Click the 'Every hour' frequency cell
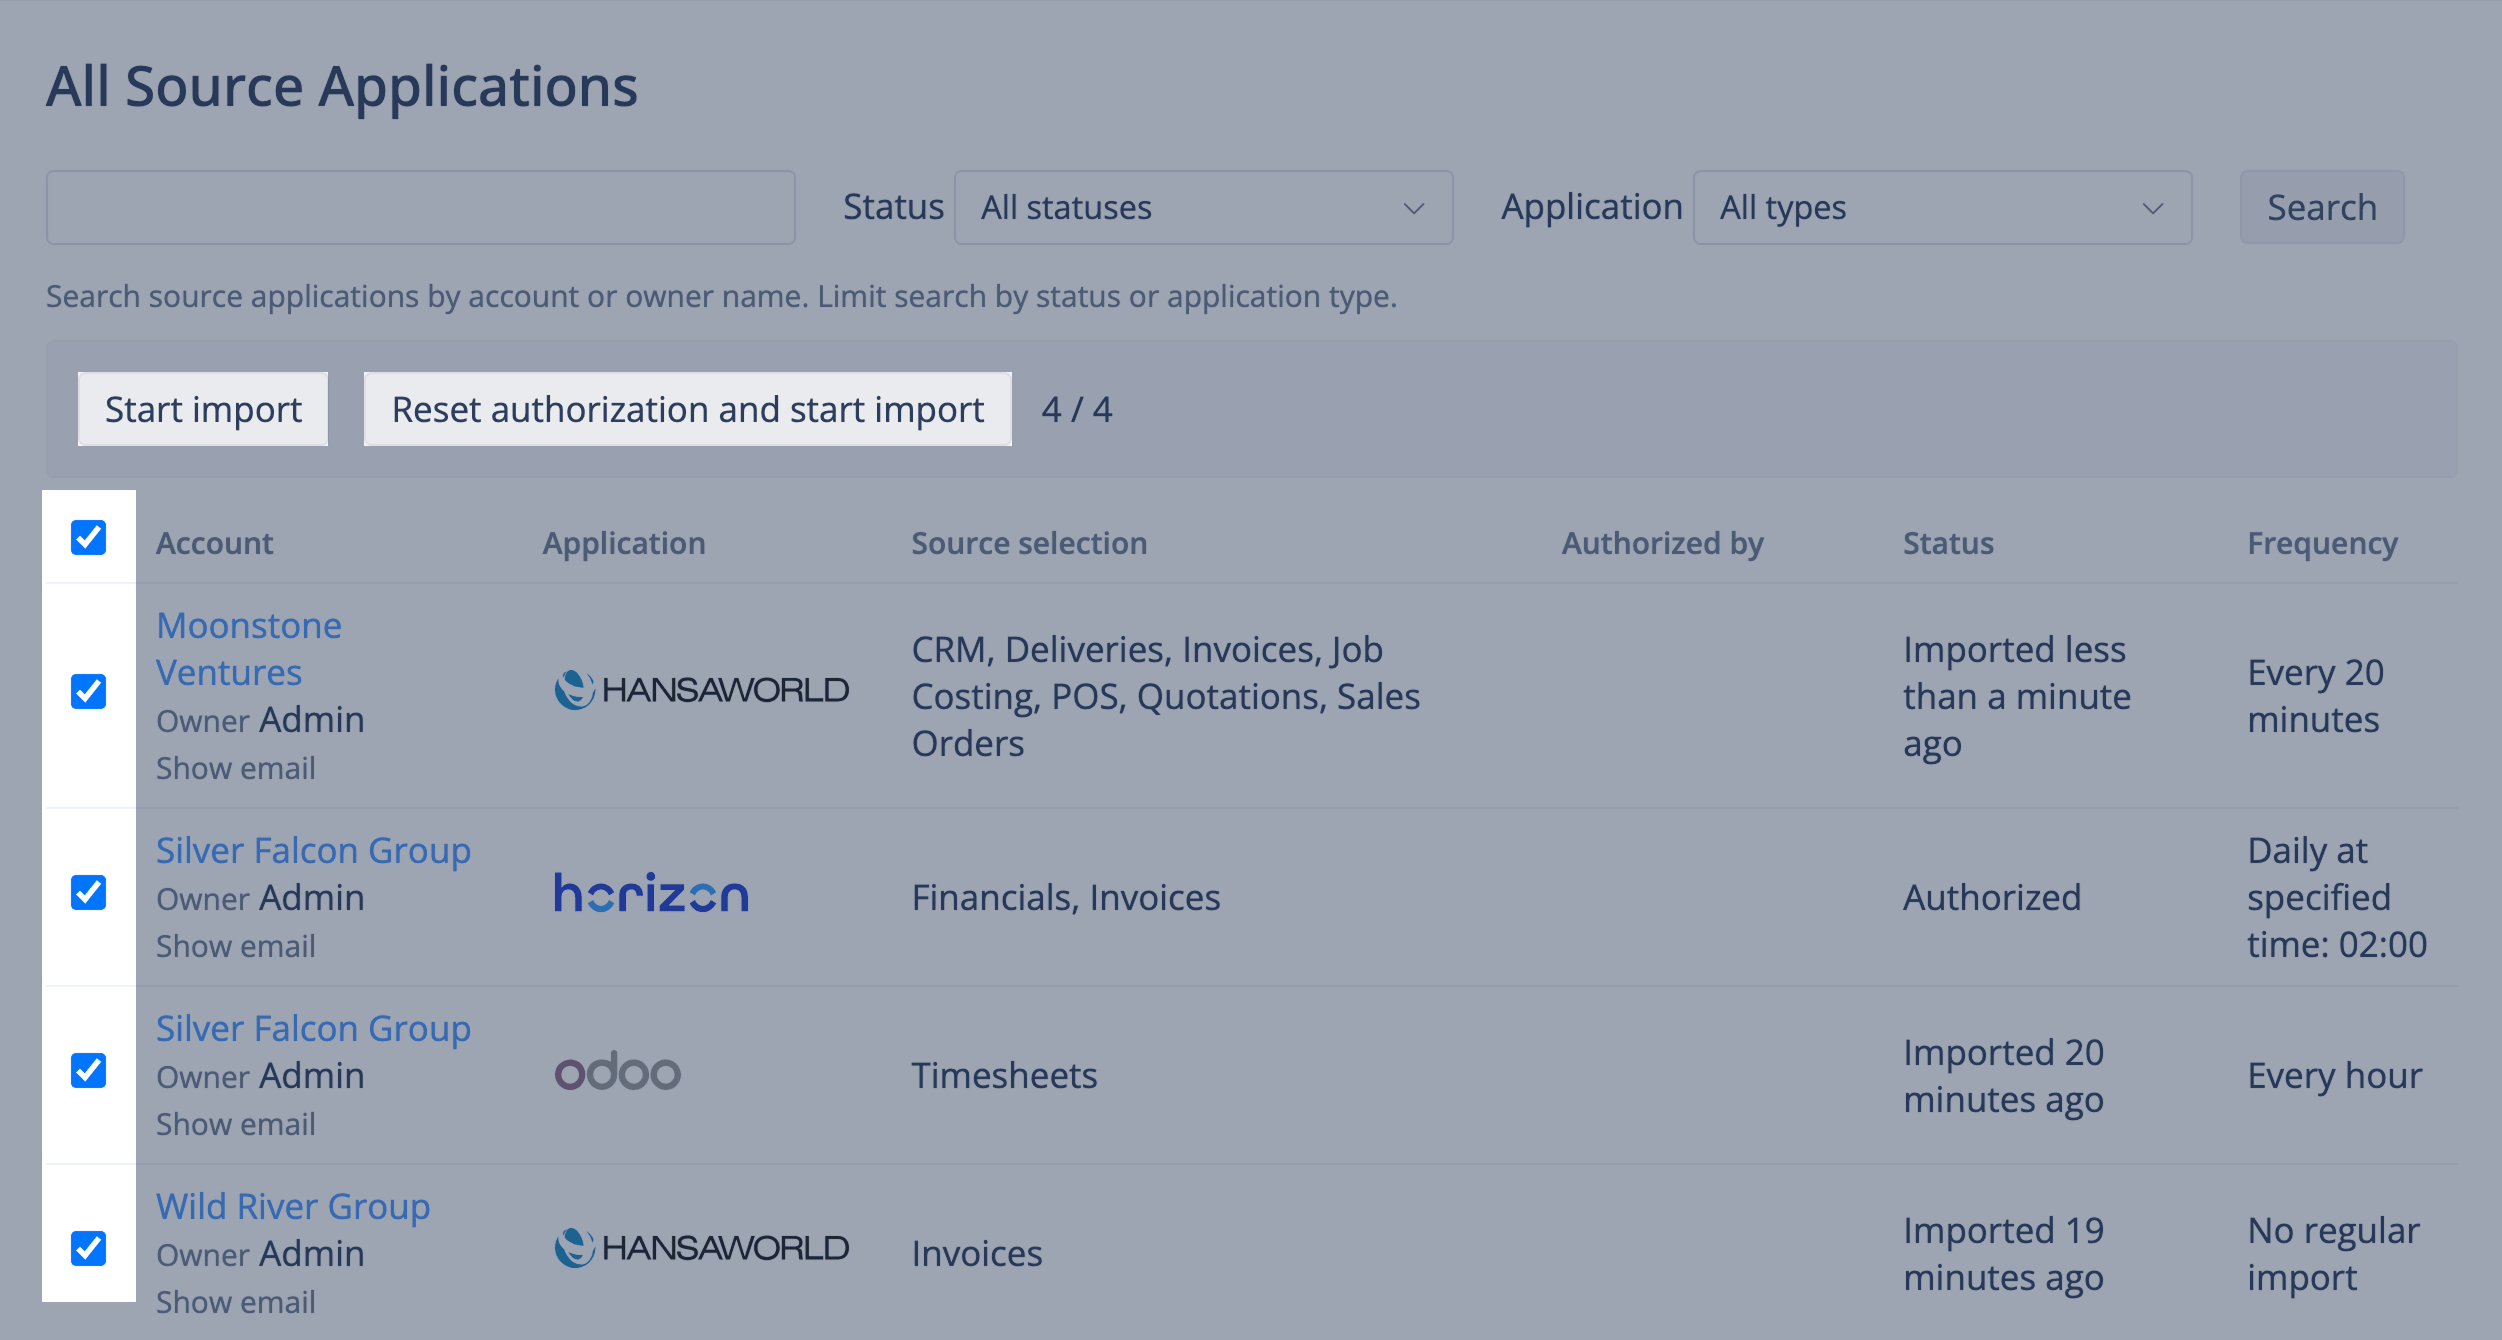The image size is (2502, 1340). 2335,1075
